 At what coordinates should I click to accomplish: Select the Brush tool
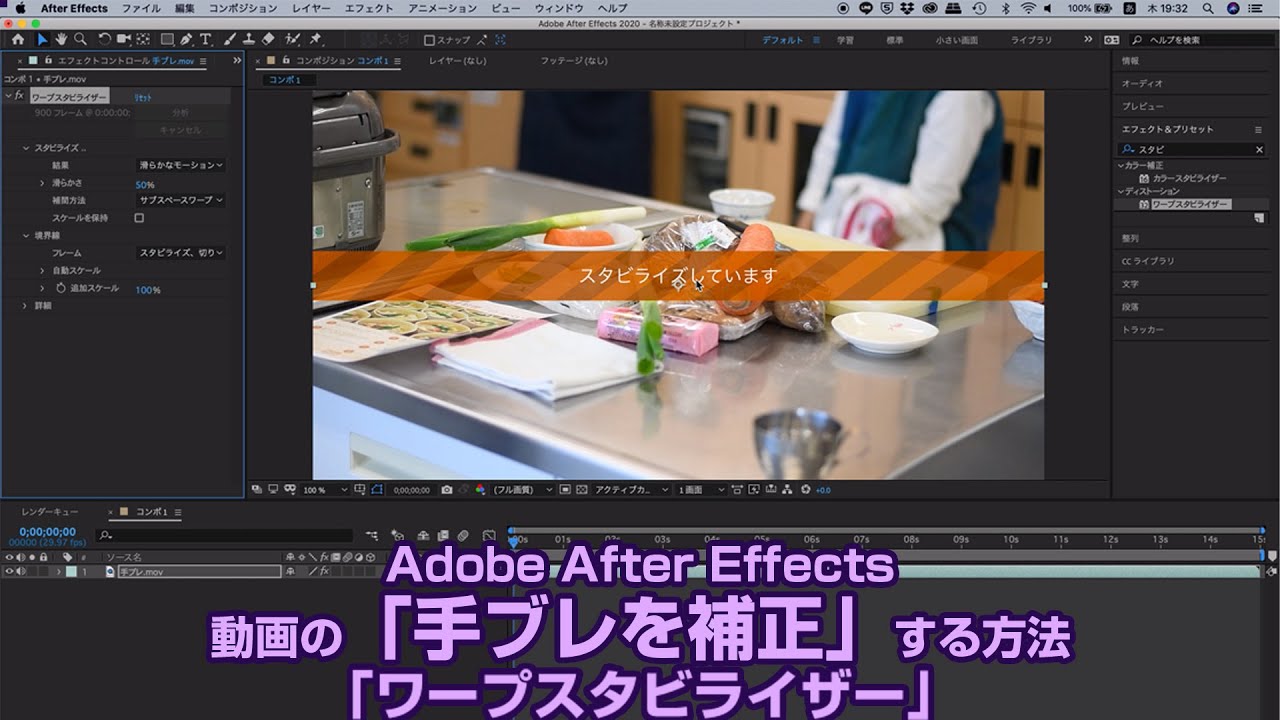click(230, 40)
